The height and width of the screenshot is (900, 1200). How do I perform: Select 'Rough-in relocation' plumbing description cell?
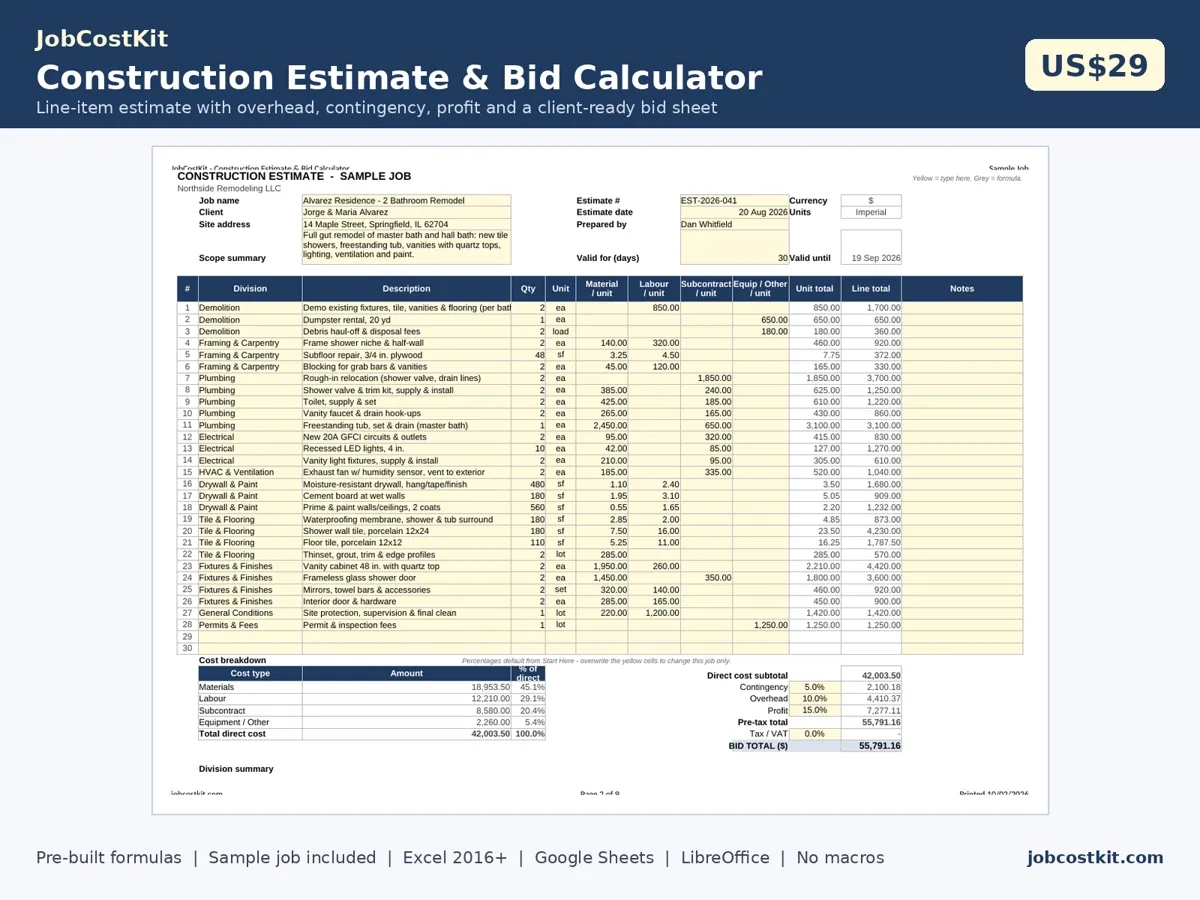click(406, 378)
